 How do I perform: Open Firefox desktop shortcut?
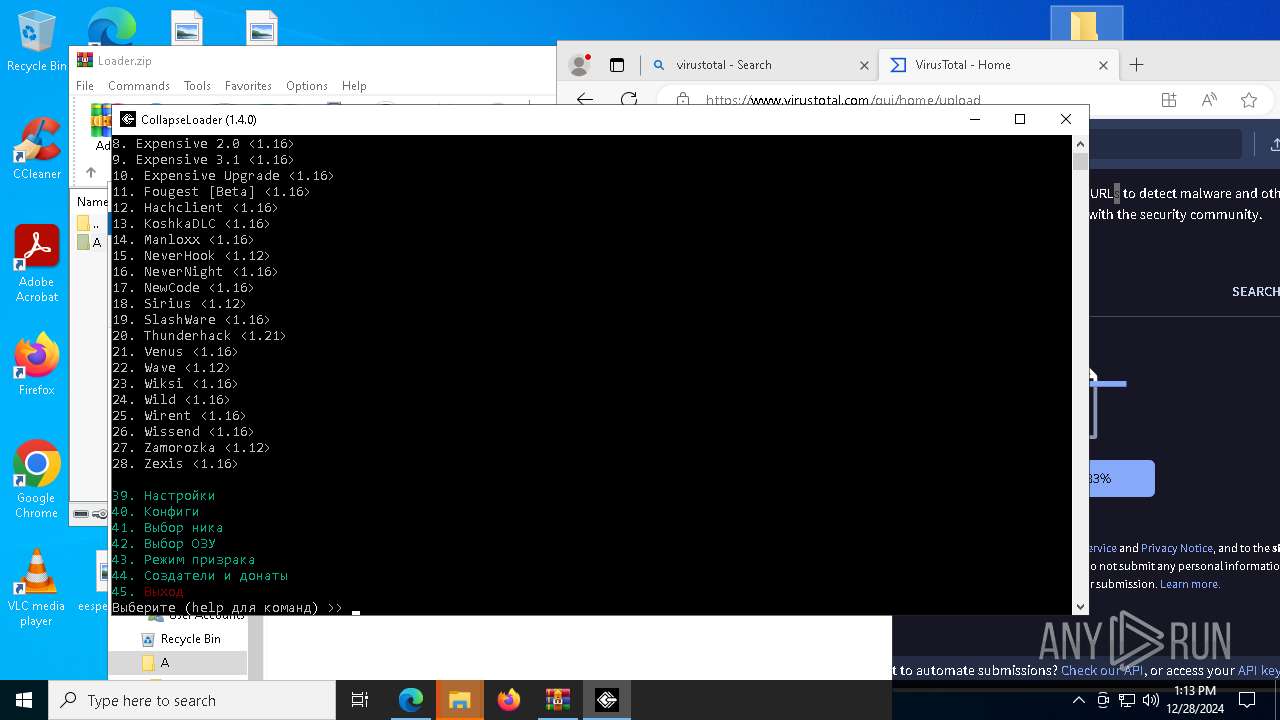pos(36,364)
